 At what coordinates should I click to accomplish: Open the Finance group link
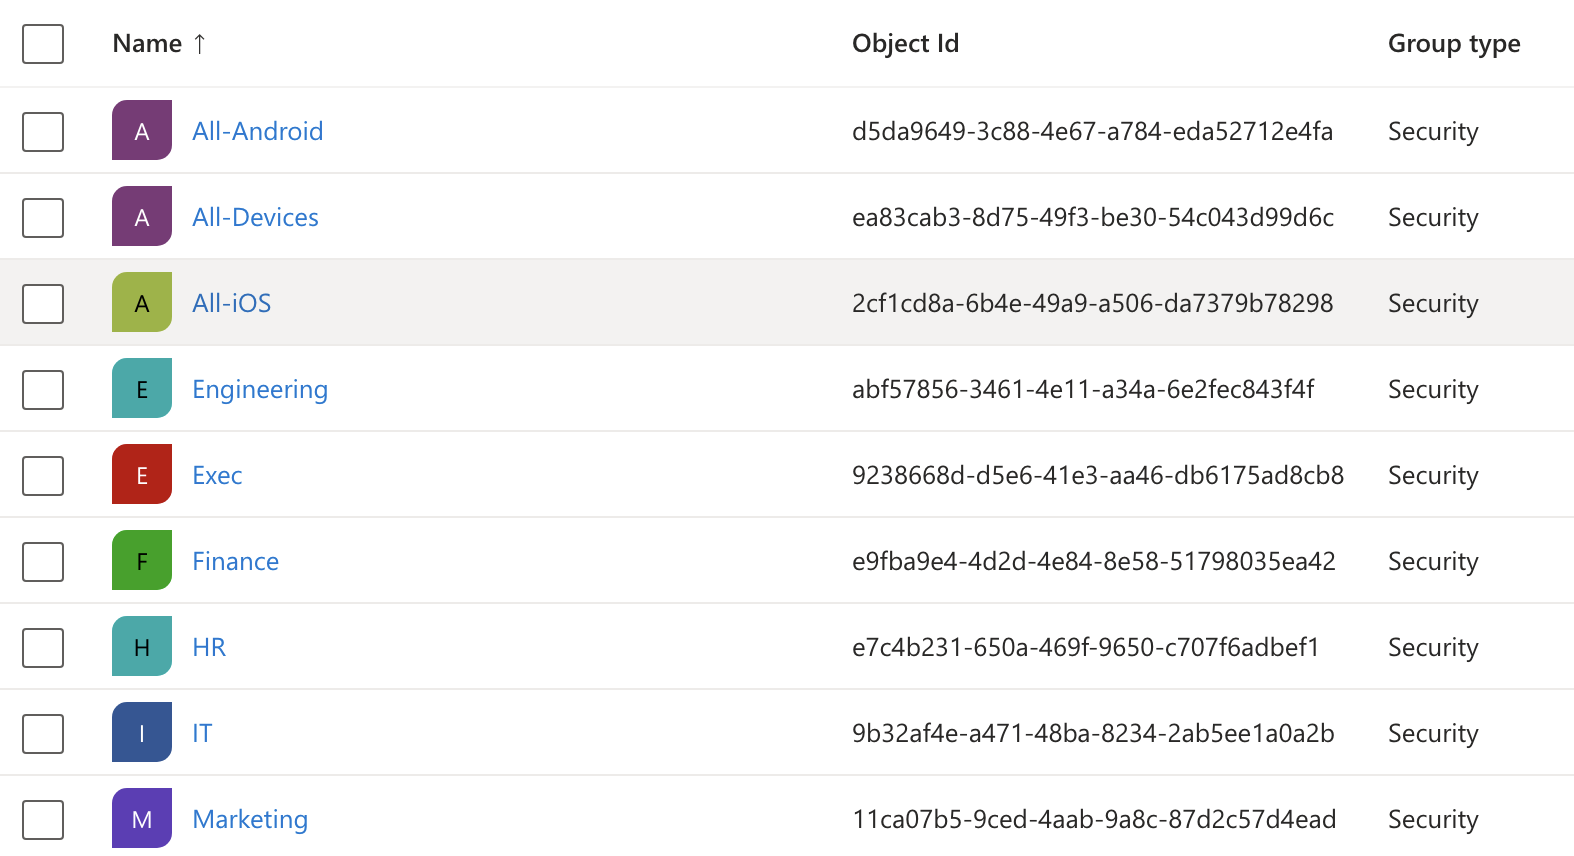[235, 561]
